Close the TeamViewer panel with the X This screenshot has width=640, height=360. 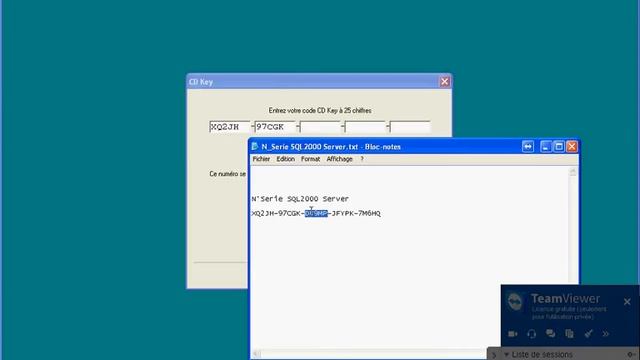[627, 302]
